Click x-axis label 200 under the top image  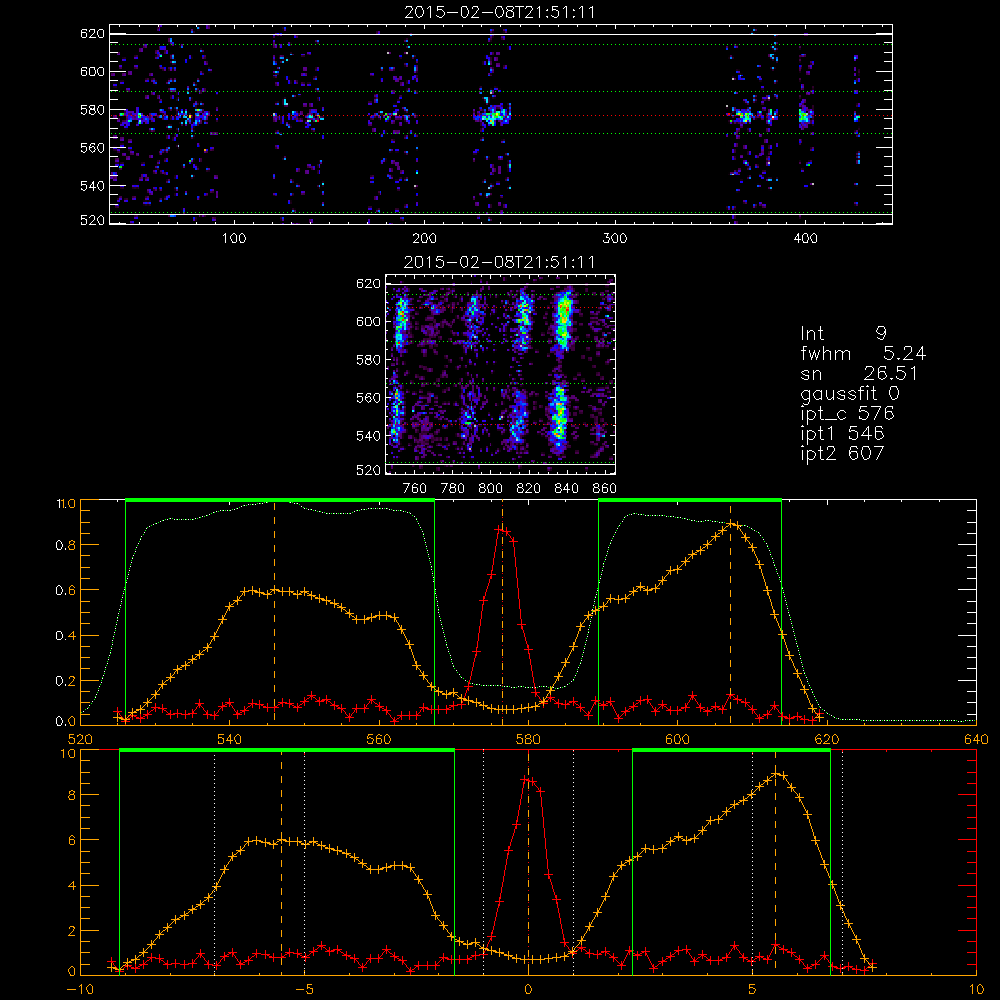tap(424, 239)
